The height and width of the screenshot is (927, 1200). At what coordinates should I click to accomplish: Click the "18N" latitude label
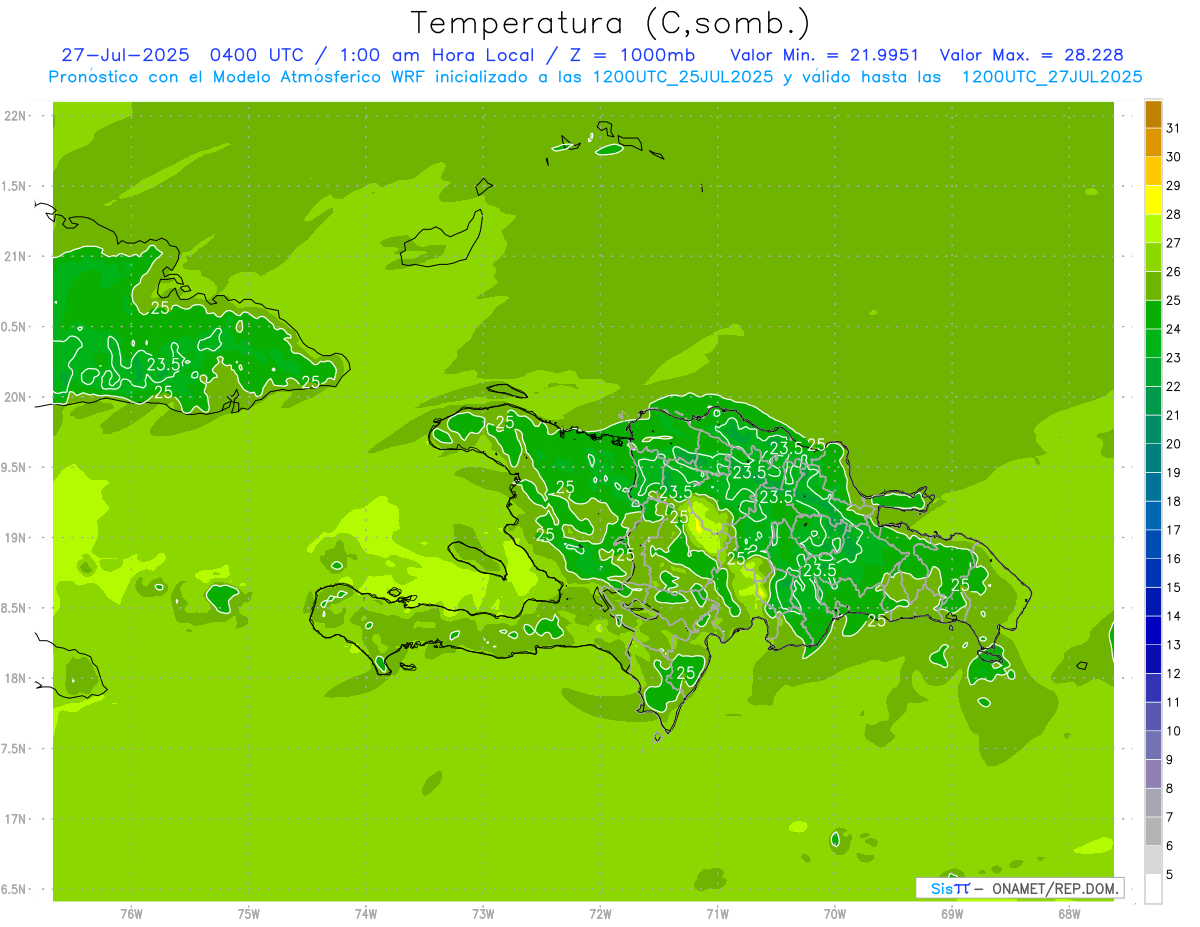(14, 679)
